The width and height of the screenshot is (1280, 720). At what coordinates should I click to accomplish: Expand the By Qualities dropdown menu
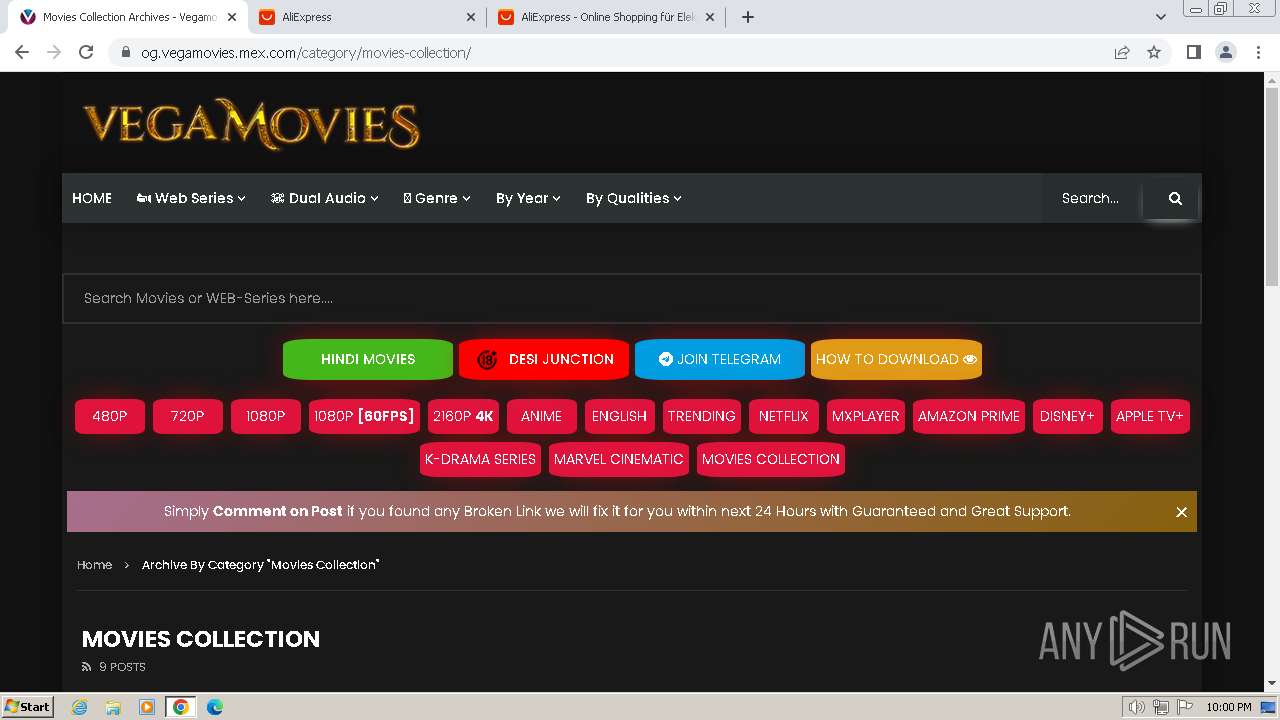[634, 198]
